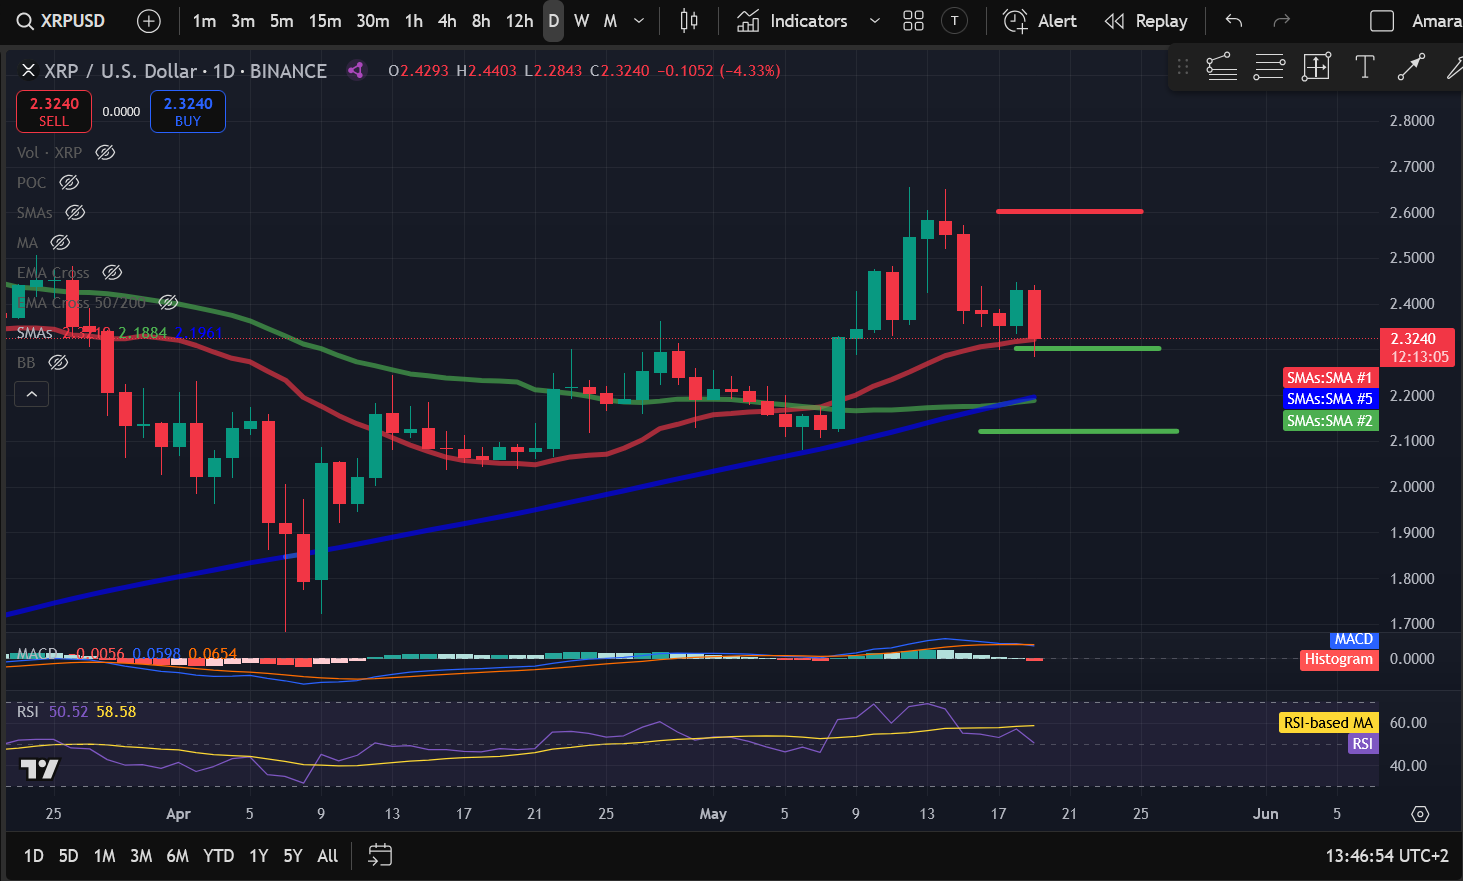
Task: Select the 4h timeframe
Action: tap(447, 21)
